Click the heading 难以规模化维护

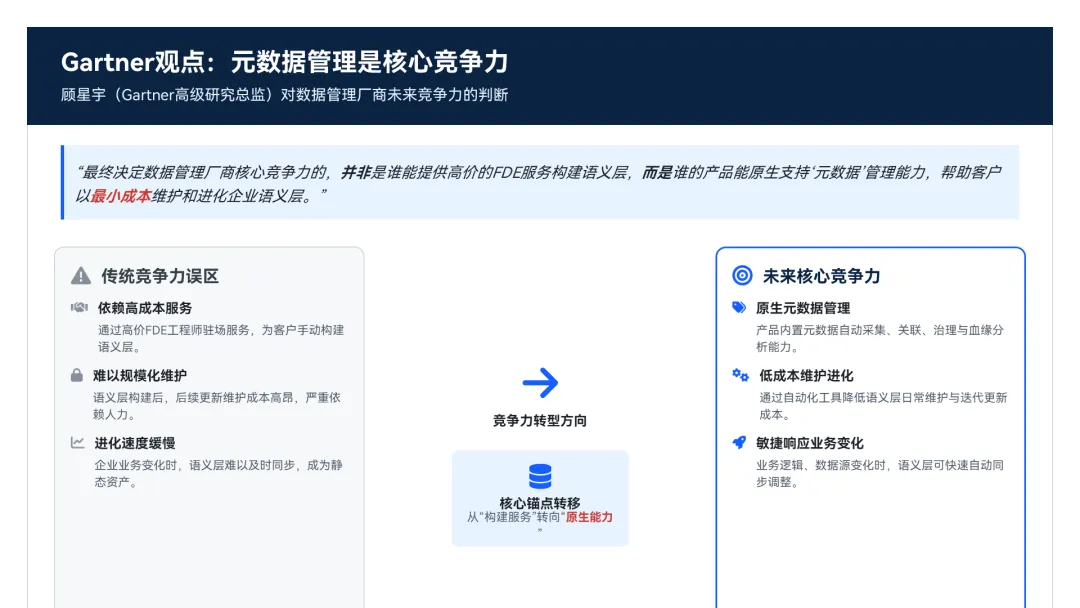click(140, 375)
